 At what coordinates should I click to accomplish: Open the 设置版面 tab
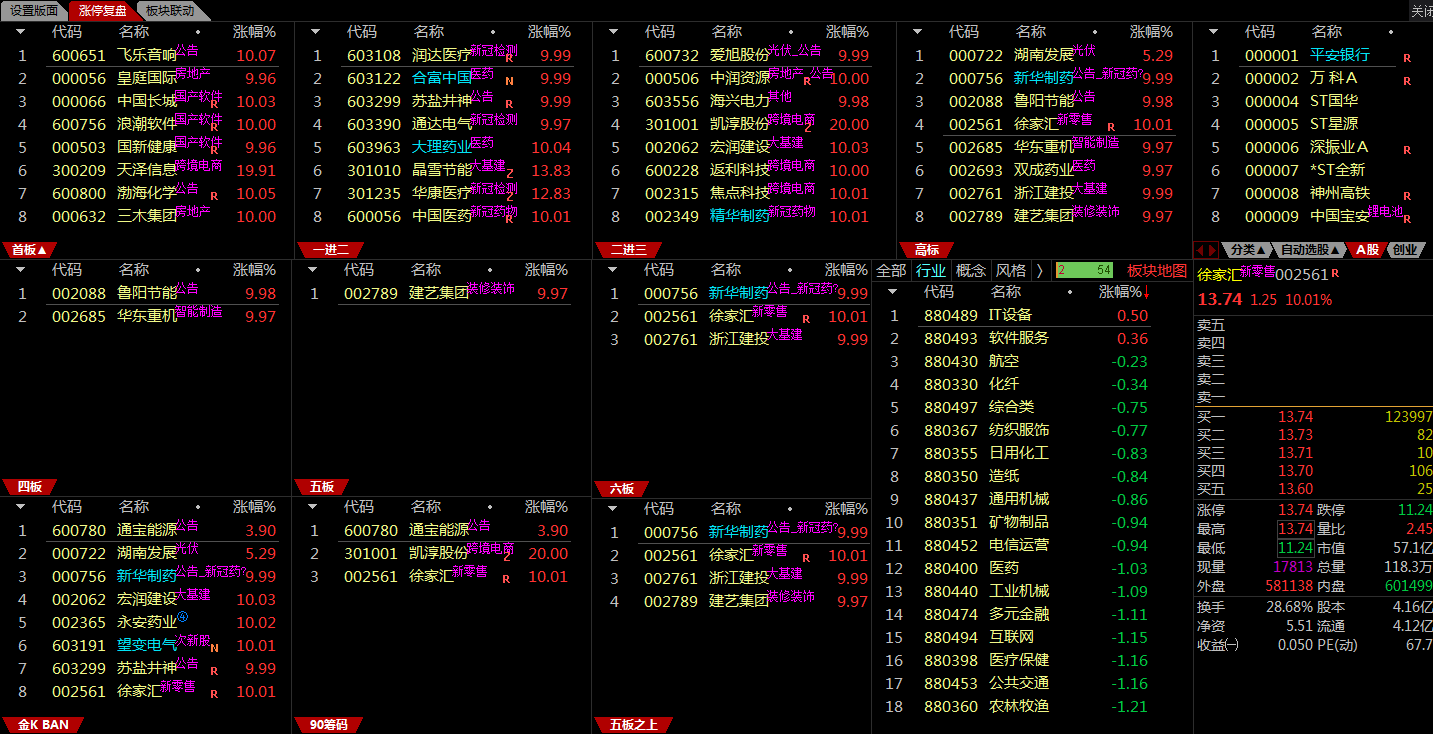click(x=33, y=11)
